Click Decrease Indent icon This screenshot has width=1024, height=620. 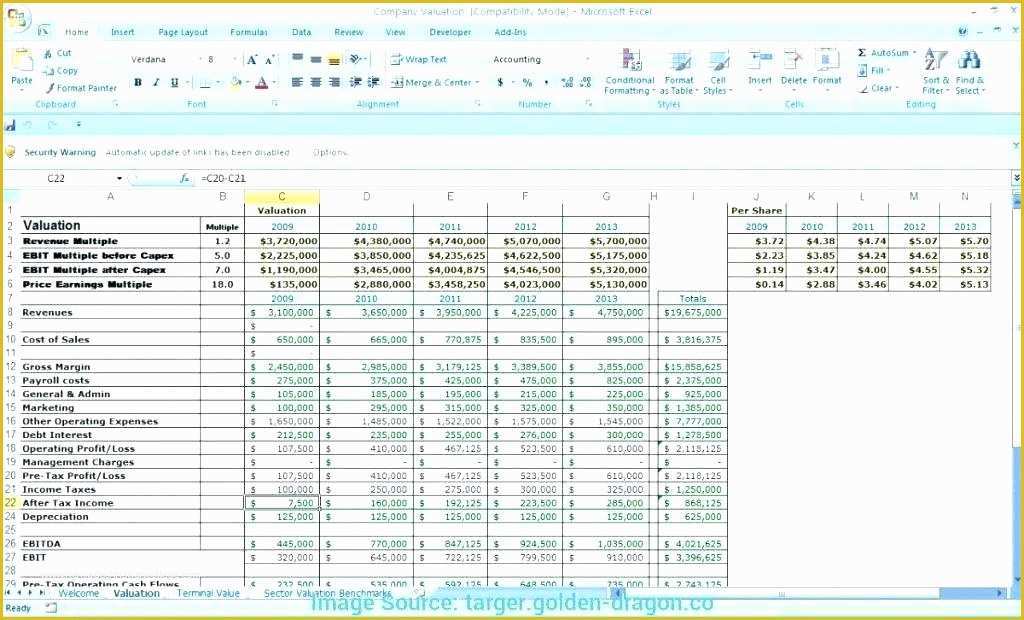[x=356, y=82]
